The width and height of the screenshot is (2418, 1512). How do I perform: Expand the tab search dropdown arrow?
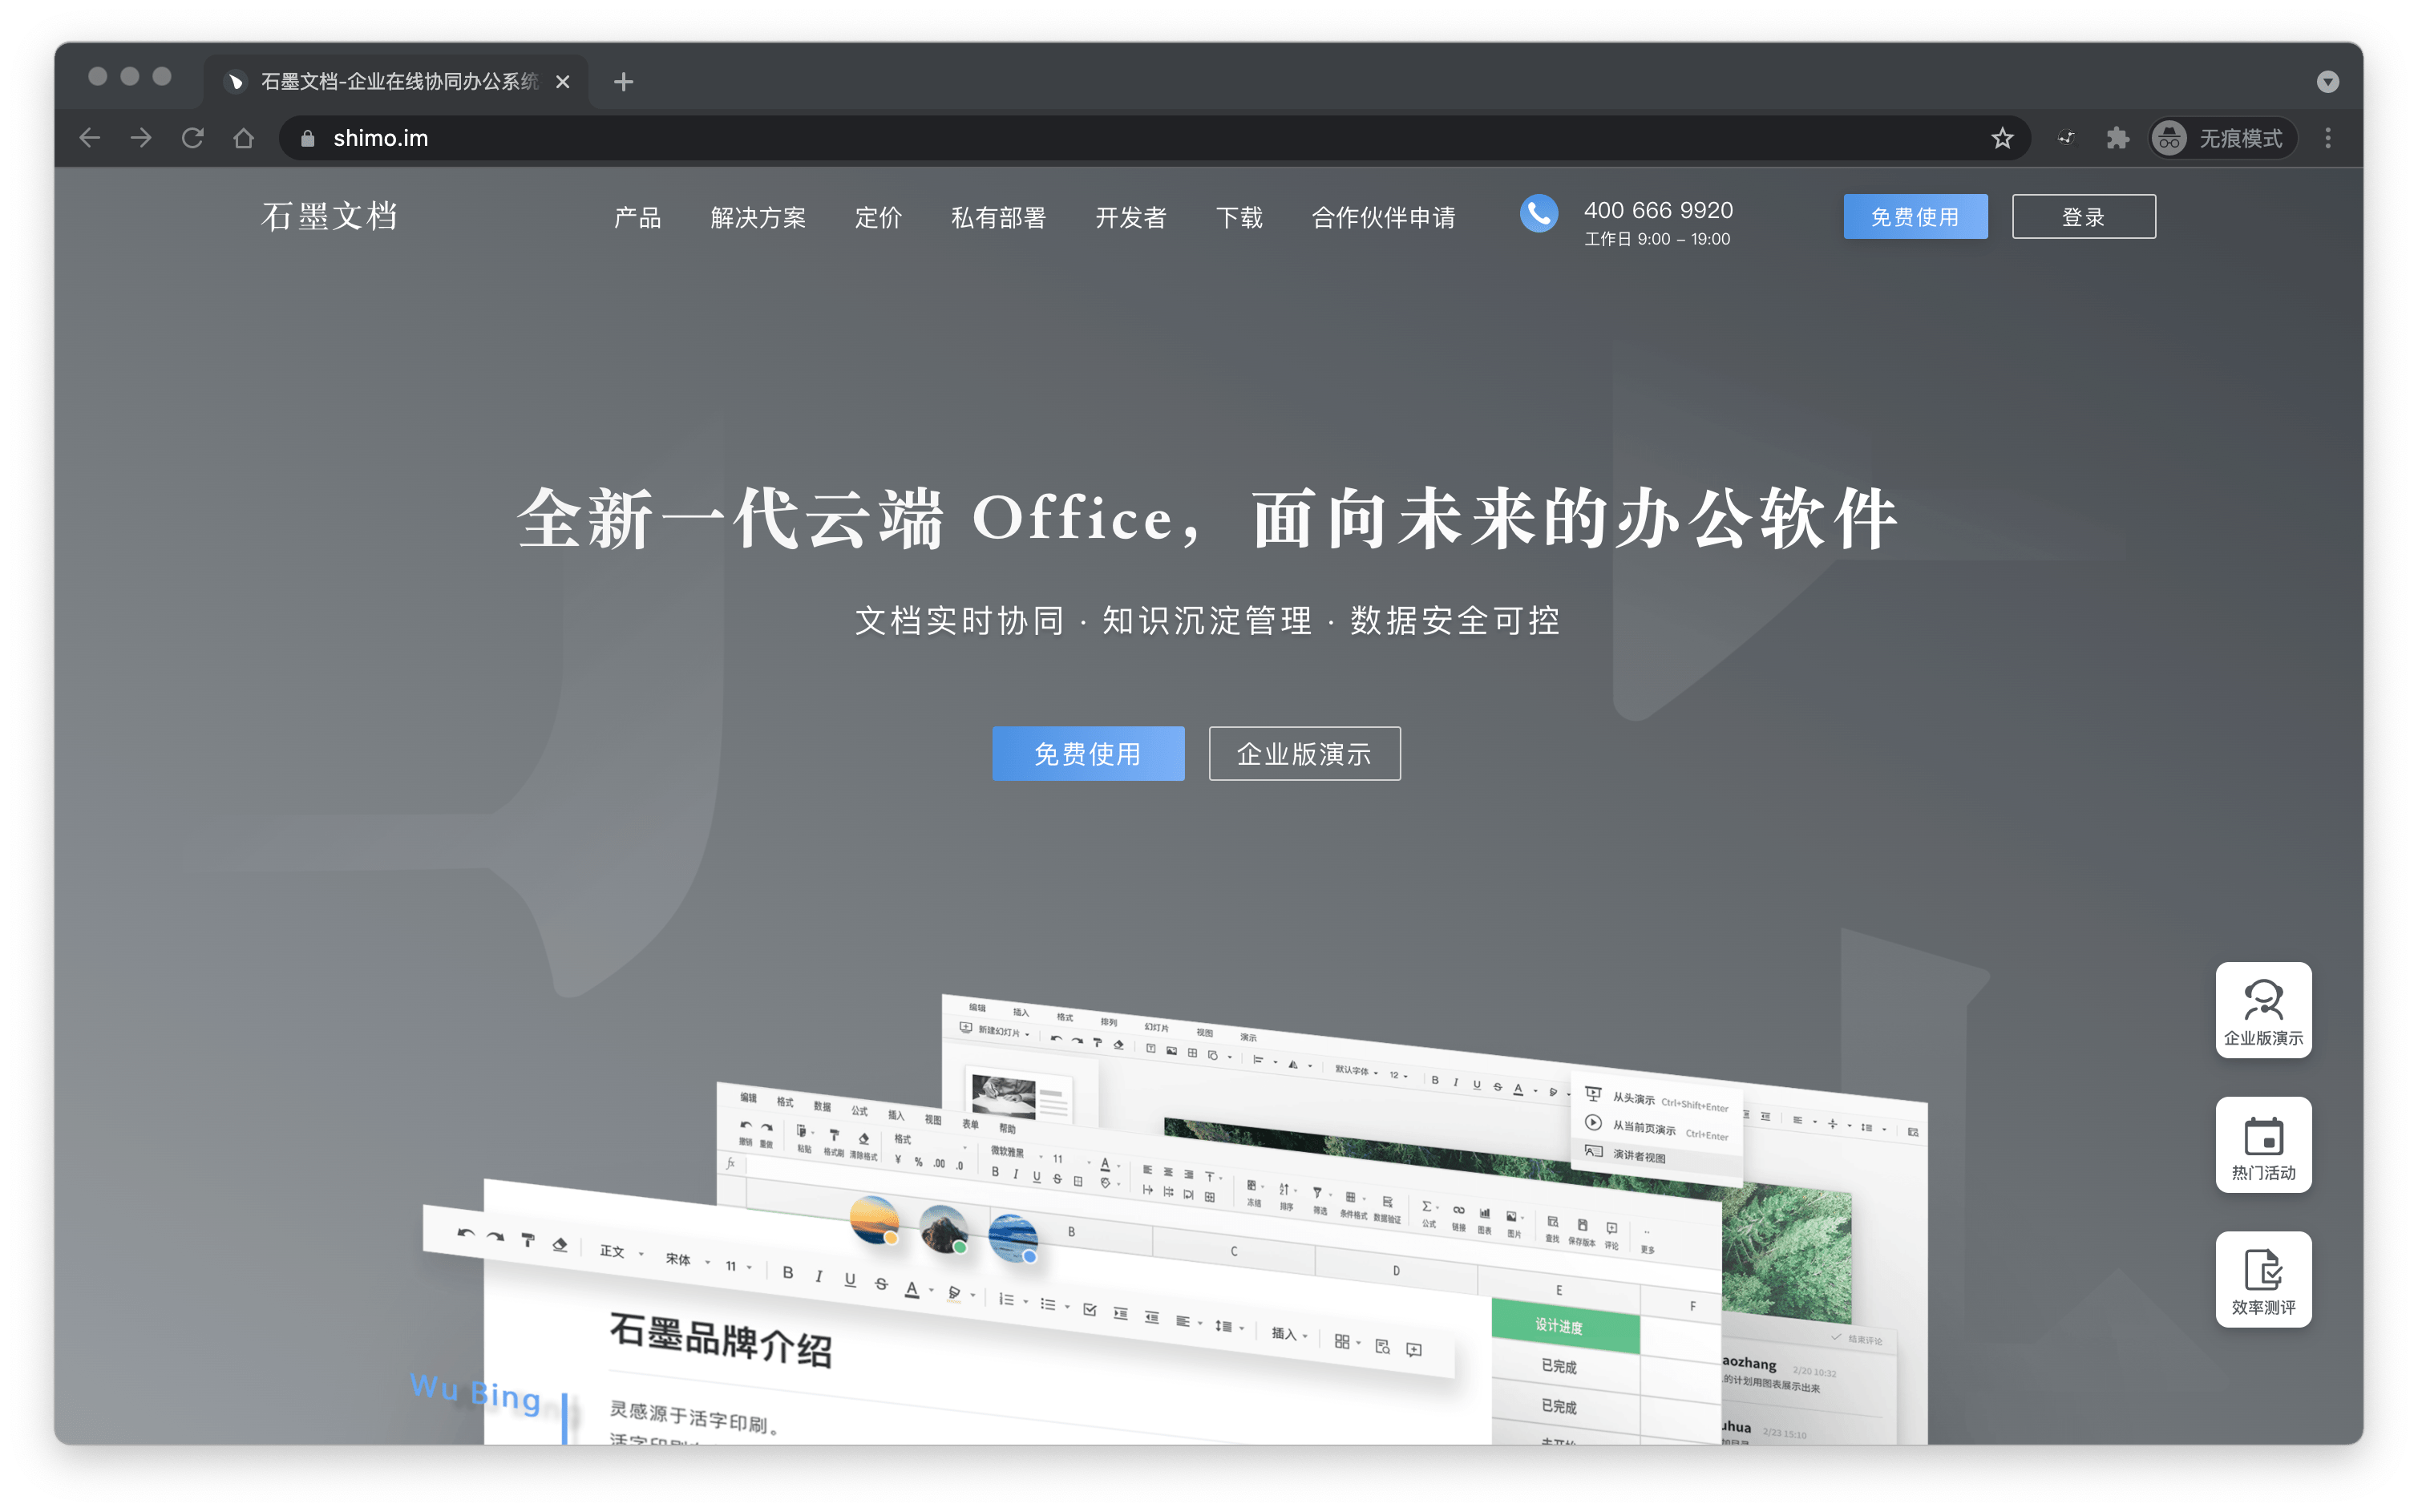[2328, 82]
